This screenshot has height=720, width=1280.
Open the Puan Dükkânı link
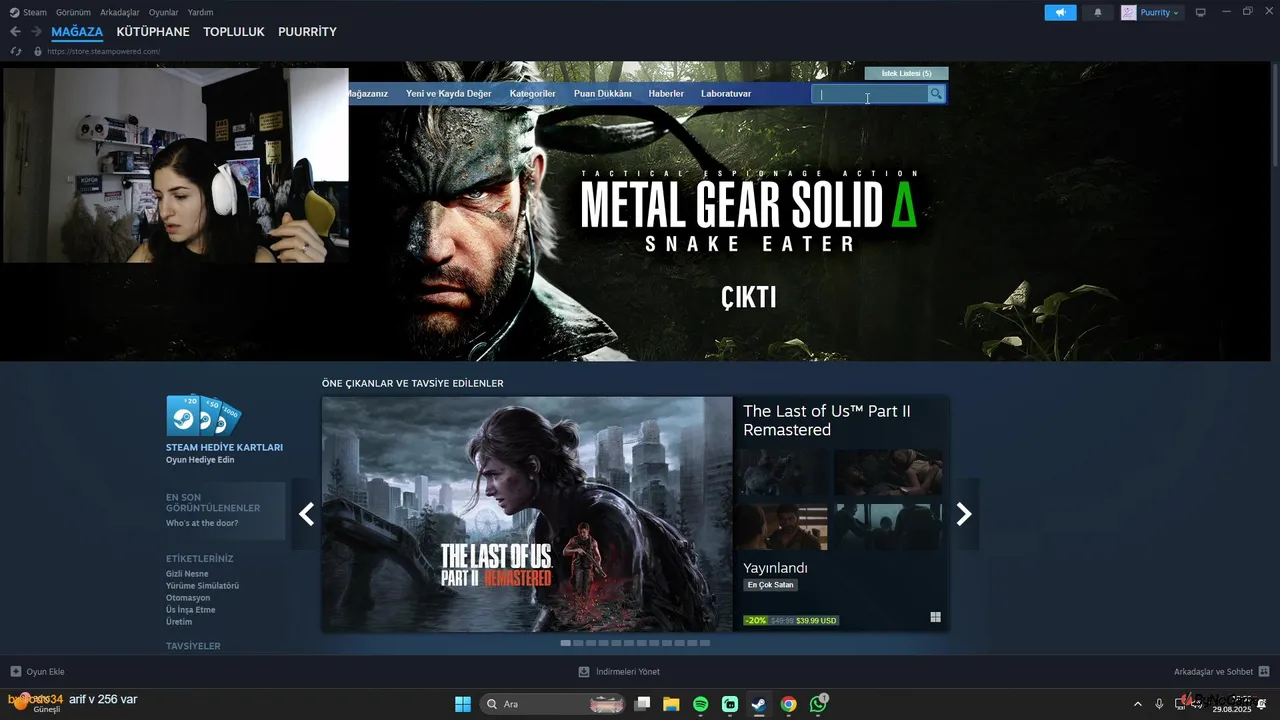pyautogui.click(x=602, y=94)
